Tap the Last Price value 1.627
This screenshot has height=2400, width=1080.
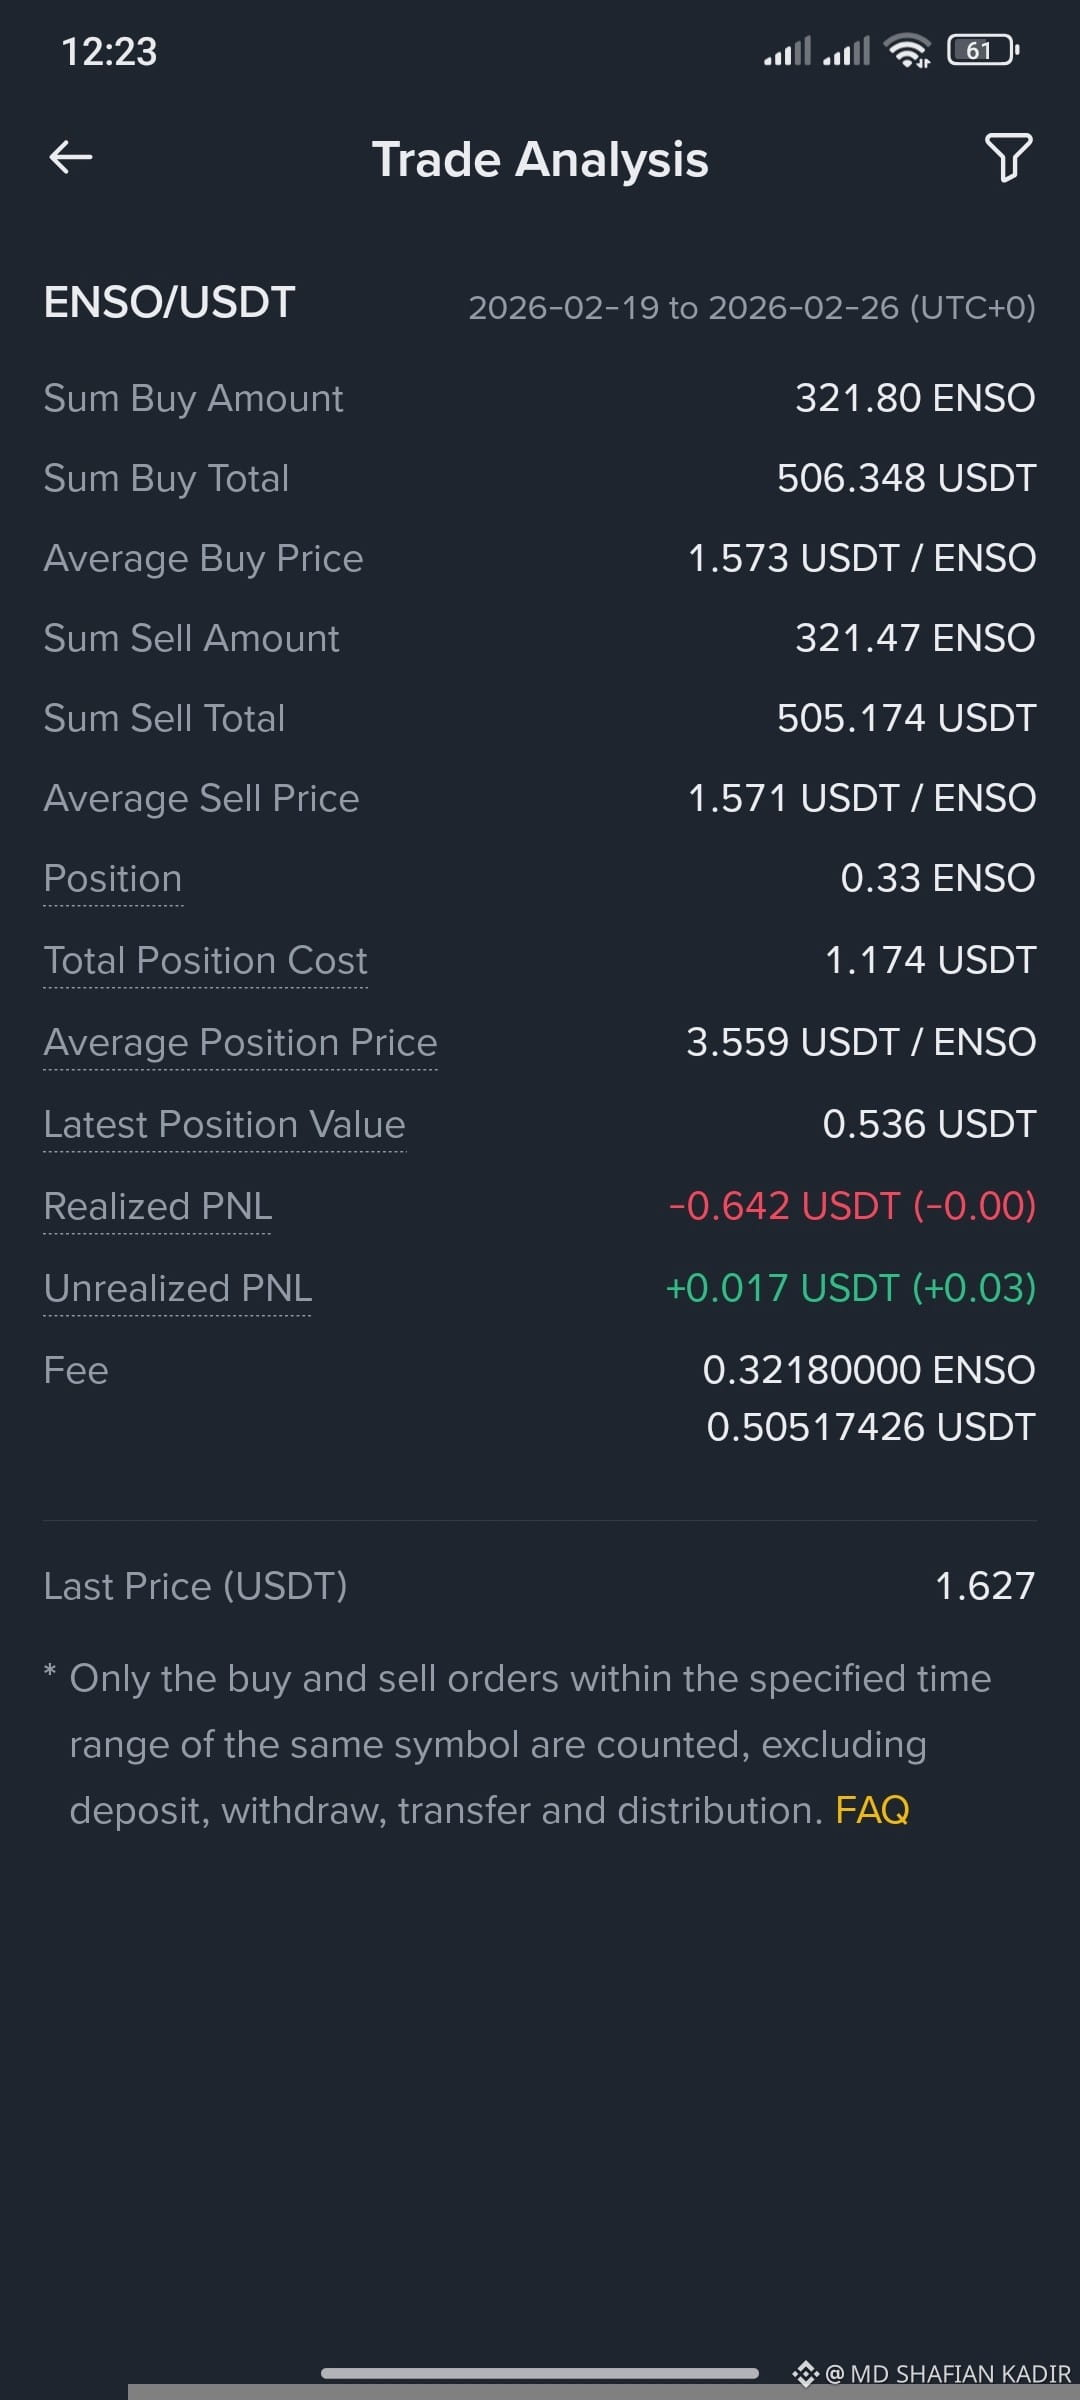click(x=985, y=1586)
